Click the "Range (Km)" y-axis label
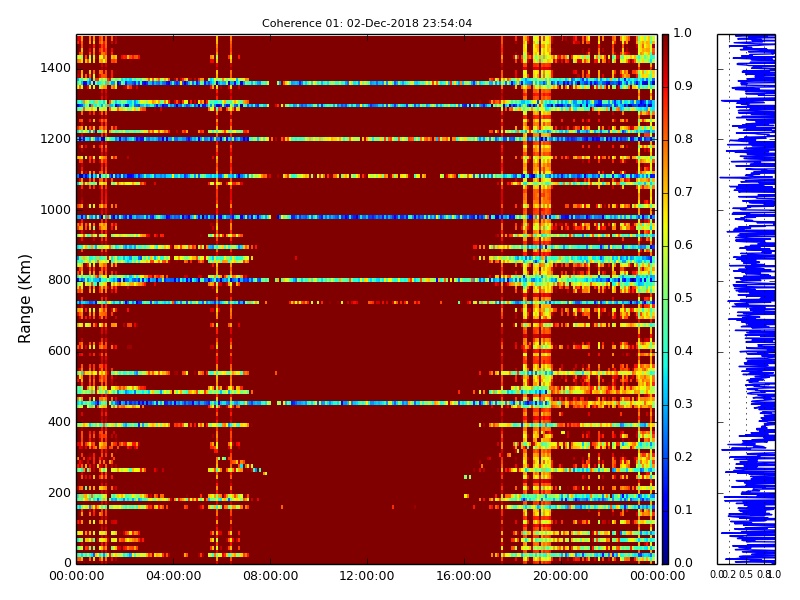800x600 pixels. (26, 298)
